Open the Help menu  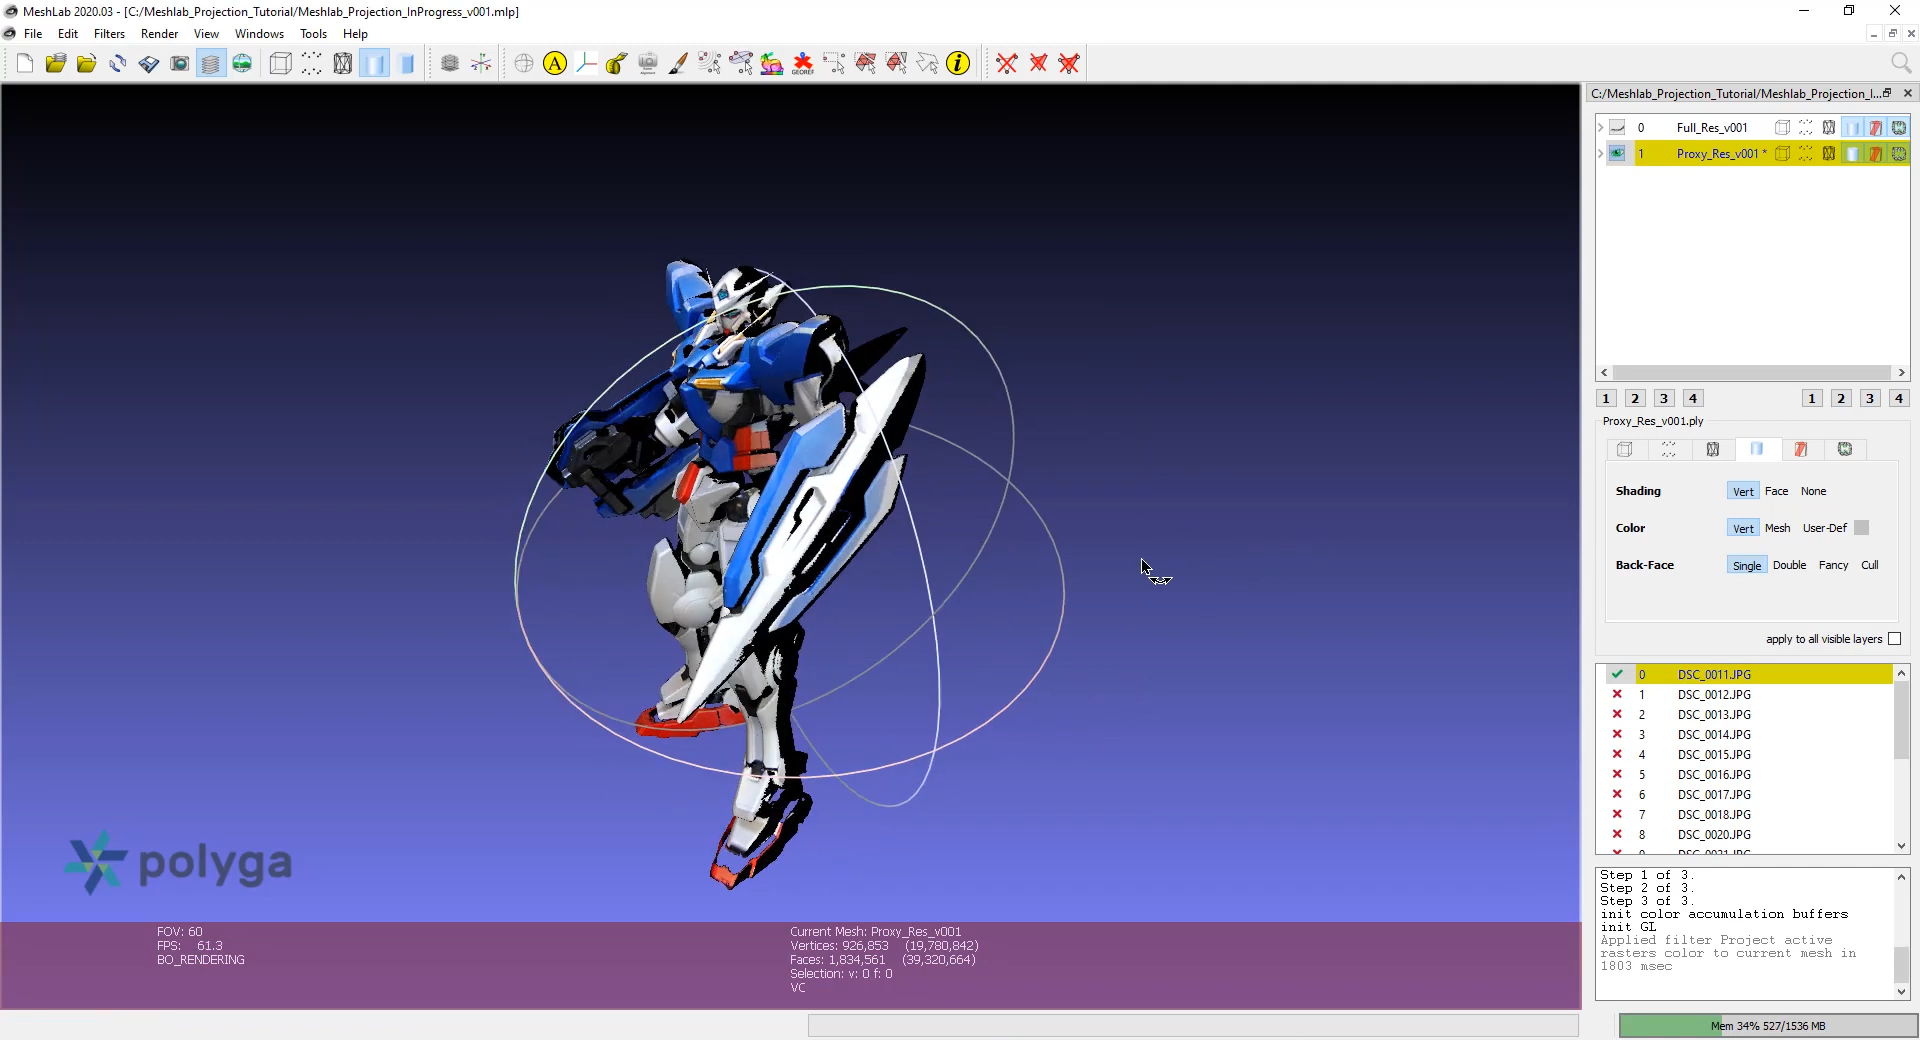click(x=355, y=34)
